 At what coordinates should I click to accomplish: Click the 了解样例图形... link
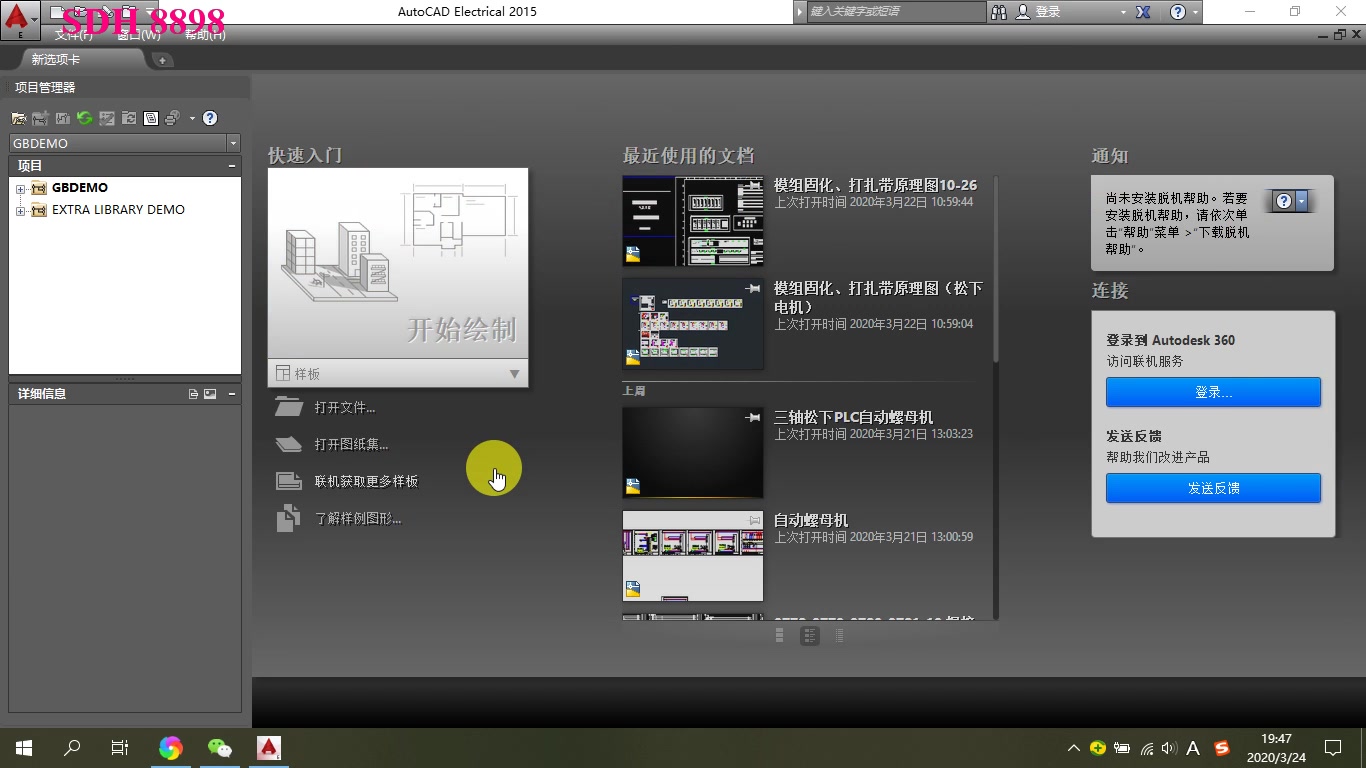pos(358,519)
